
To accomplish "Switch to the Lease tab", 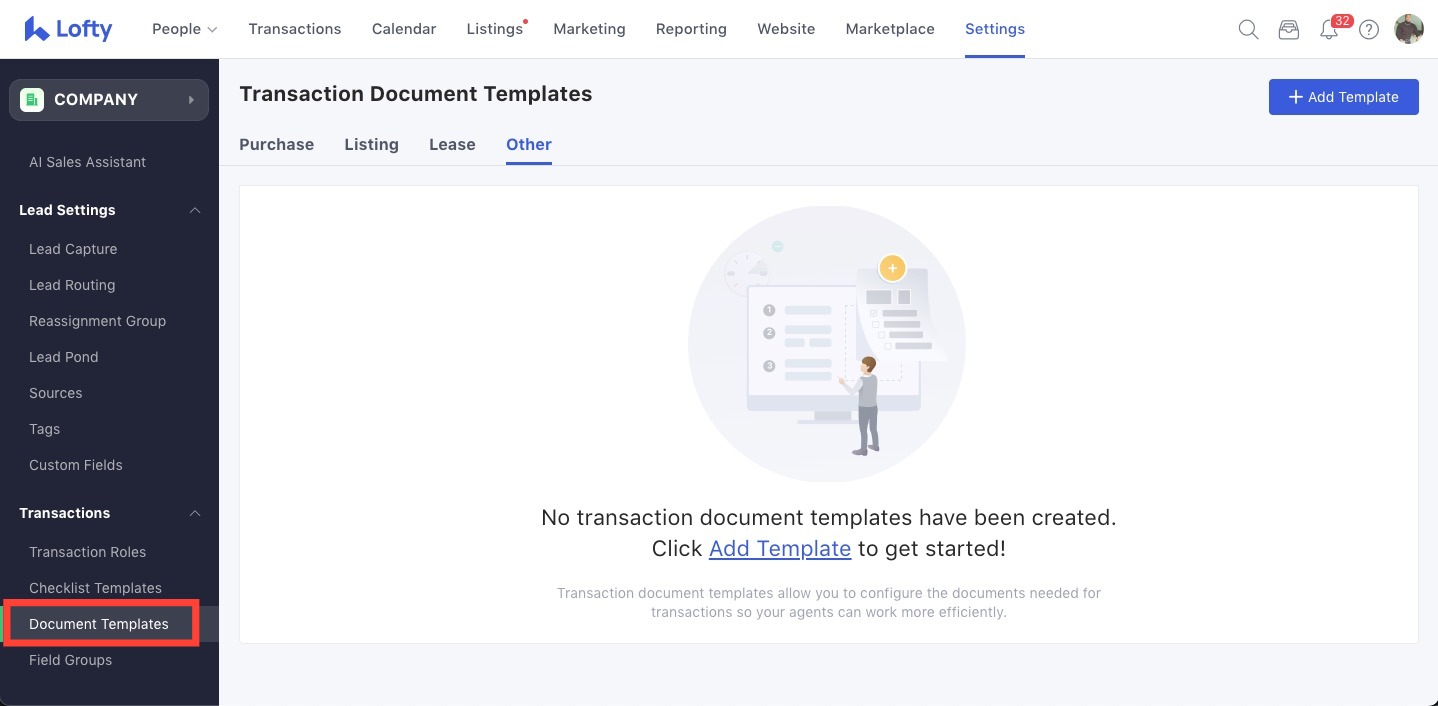I will click(x=452, y=144).
